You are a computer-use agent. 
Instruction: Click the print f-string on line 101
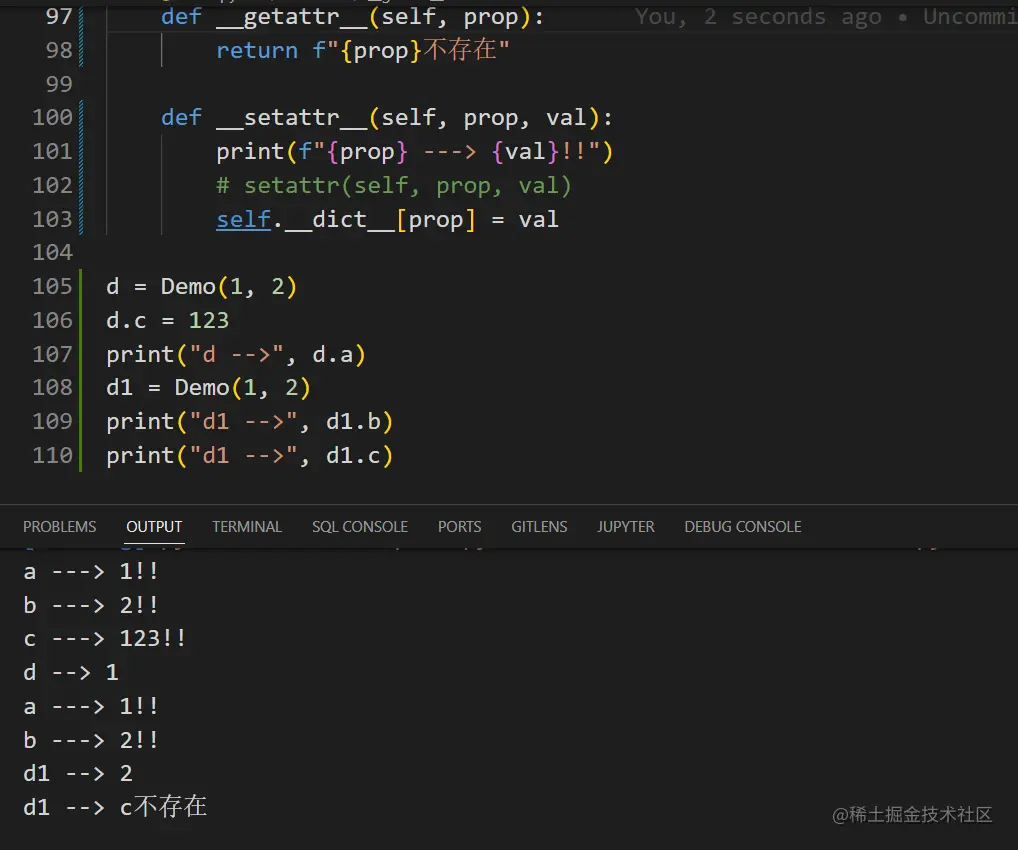click(x=415, y=152)
